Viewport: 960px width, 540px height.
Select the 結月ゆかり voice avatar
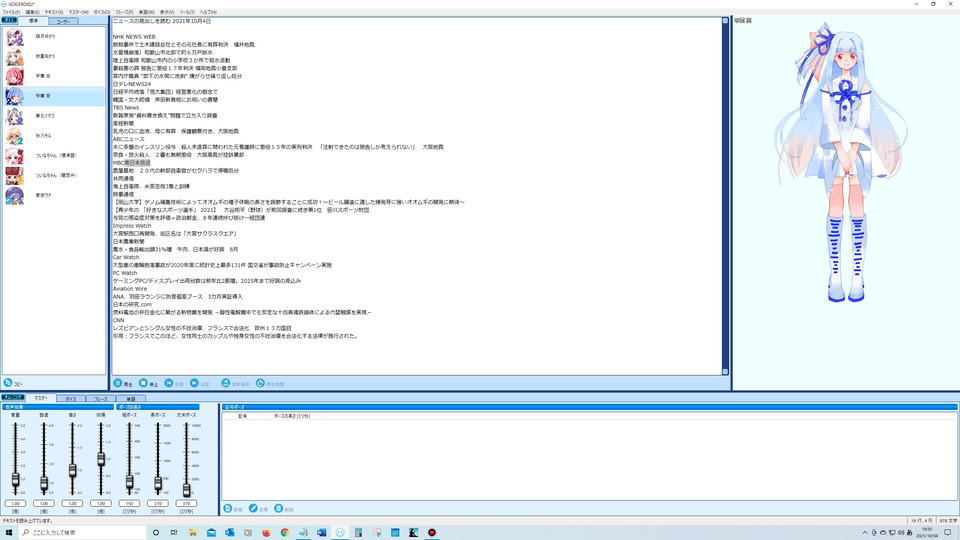click(x=15, y=37)
